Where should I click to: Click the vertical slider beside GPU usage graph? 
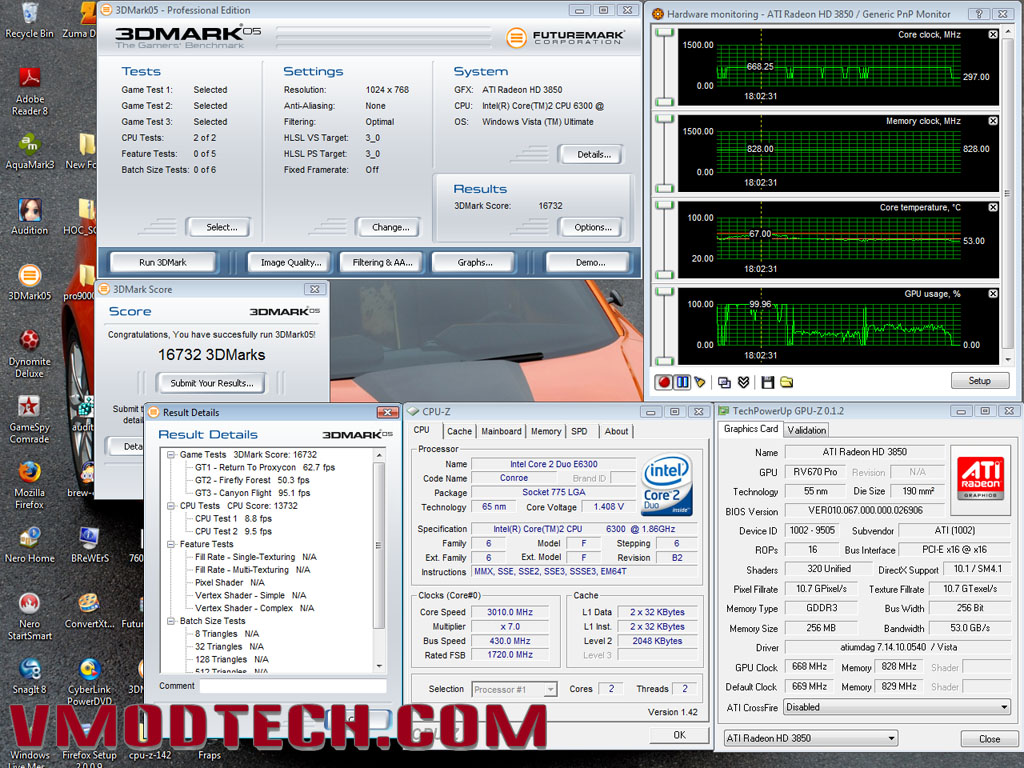click(664, 327)
